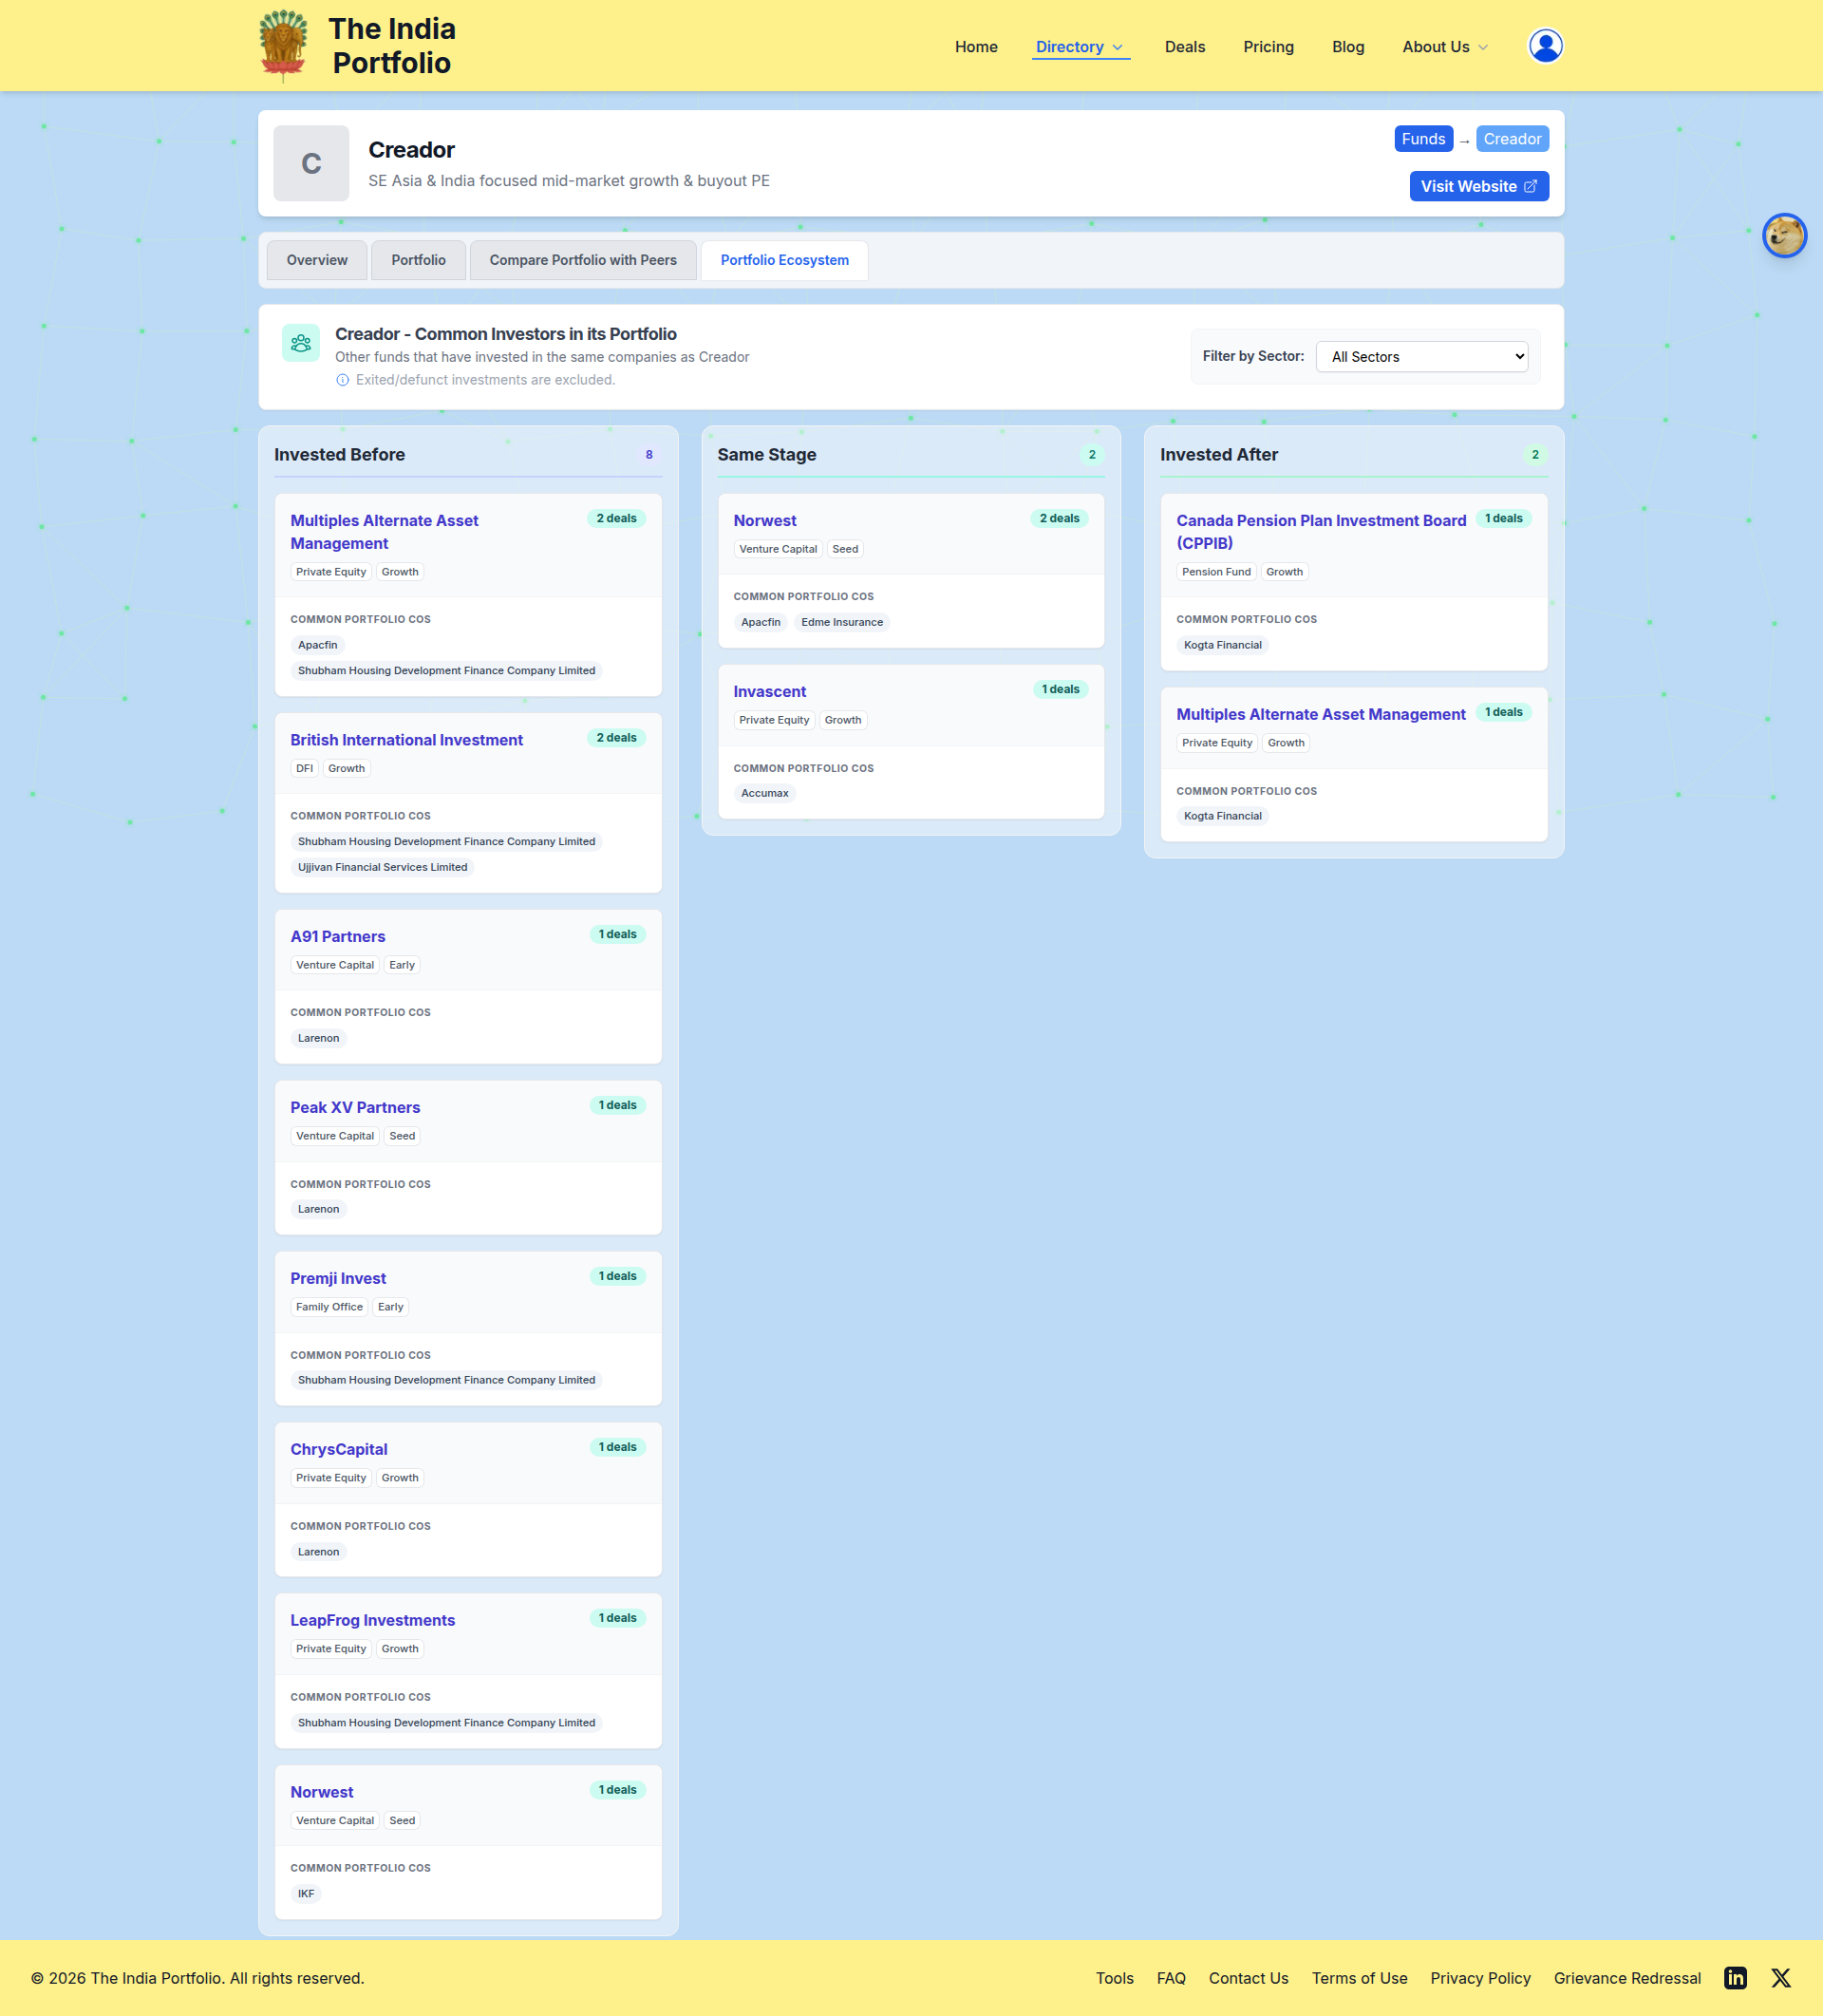Screen dimensions: 1823x2016
Task: Click the Pension Fund tag on CPPIB
Action: pyautogui.click(x=1216, y=572)
